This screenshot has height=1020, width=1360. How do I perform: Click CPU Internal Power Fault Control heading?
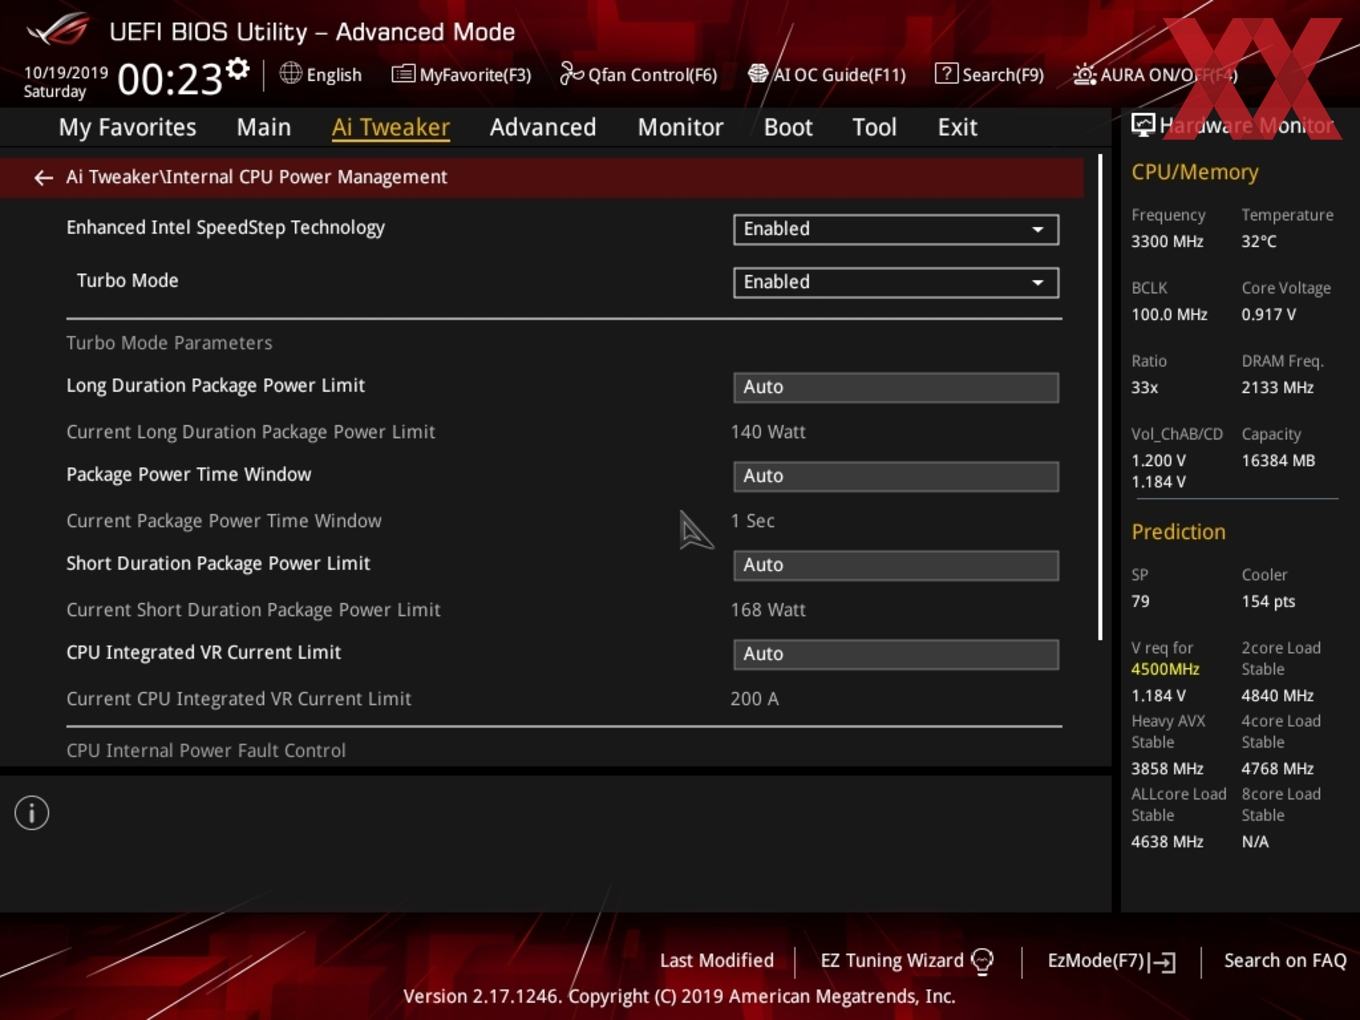[206, 751]
